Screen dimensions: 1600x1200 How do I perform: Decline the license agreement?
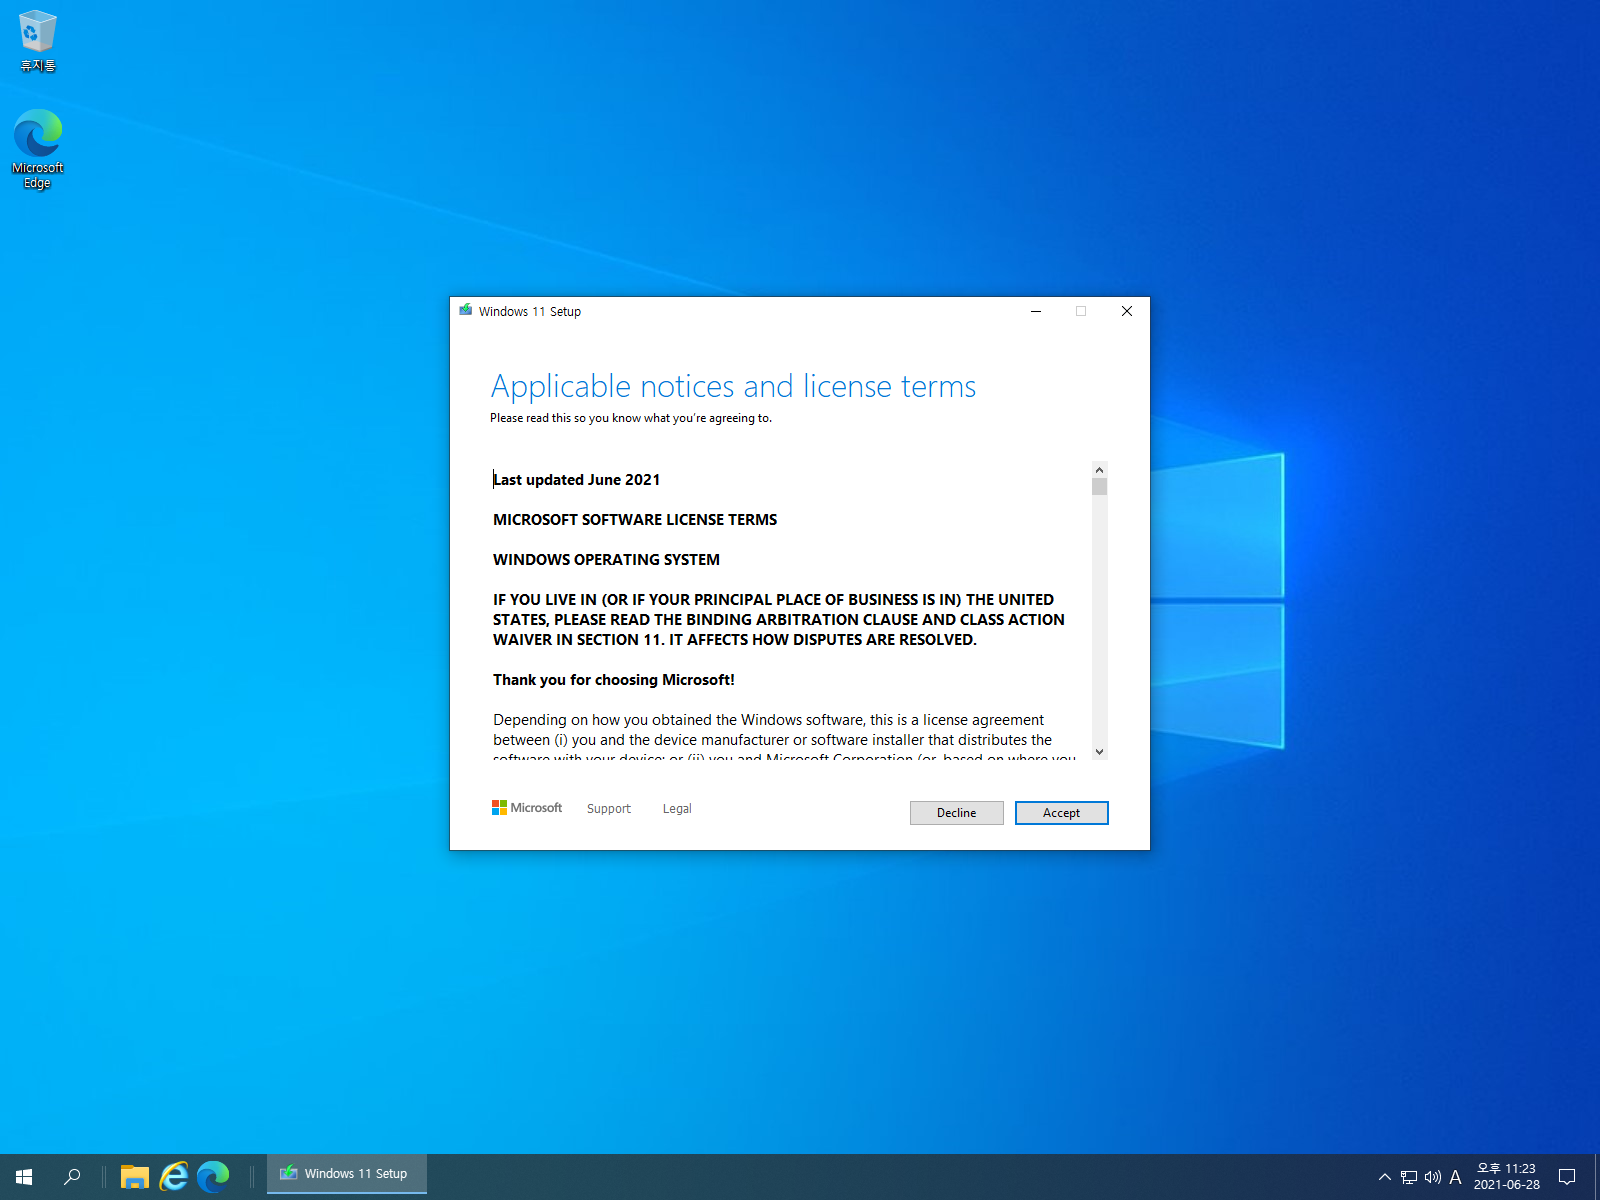point(956,813)
